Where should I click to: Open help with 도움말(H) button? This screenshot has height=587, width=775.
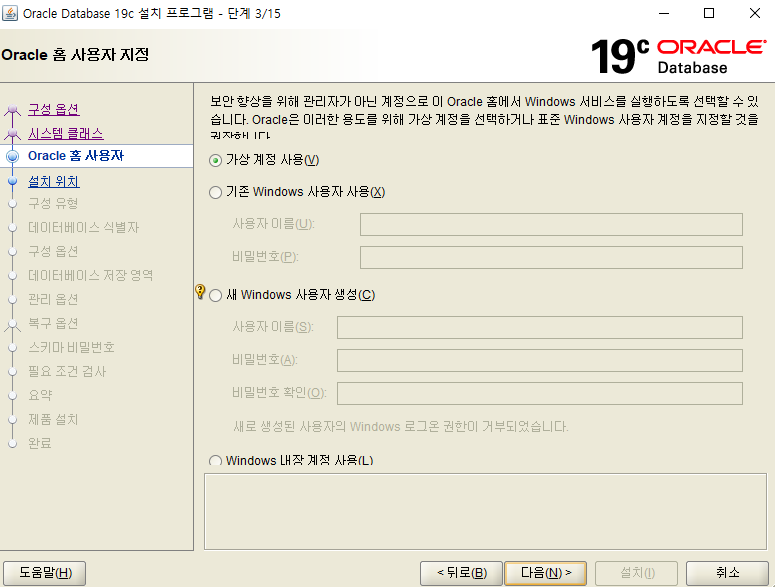pyautogui.click(x=45, y=573)
